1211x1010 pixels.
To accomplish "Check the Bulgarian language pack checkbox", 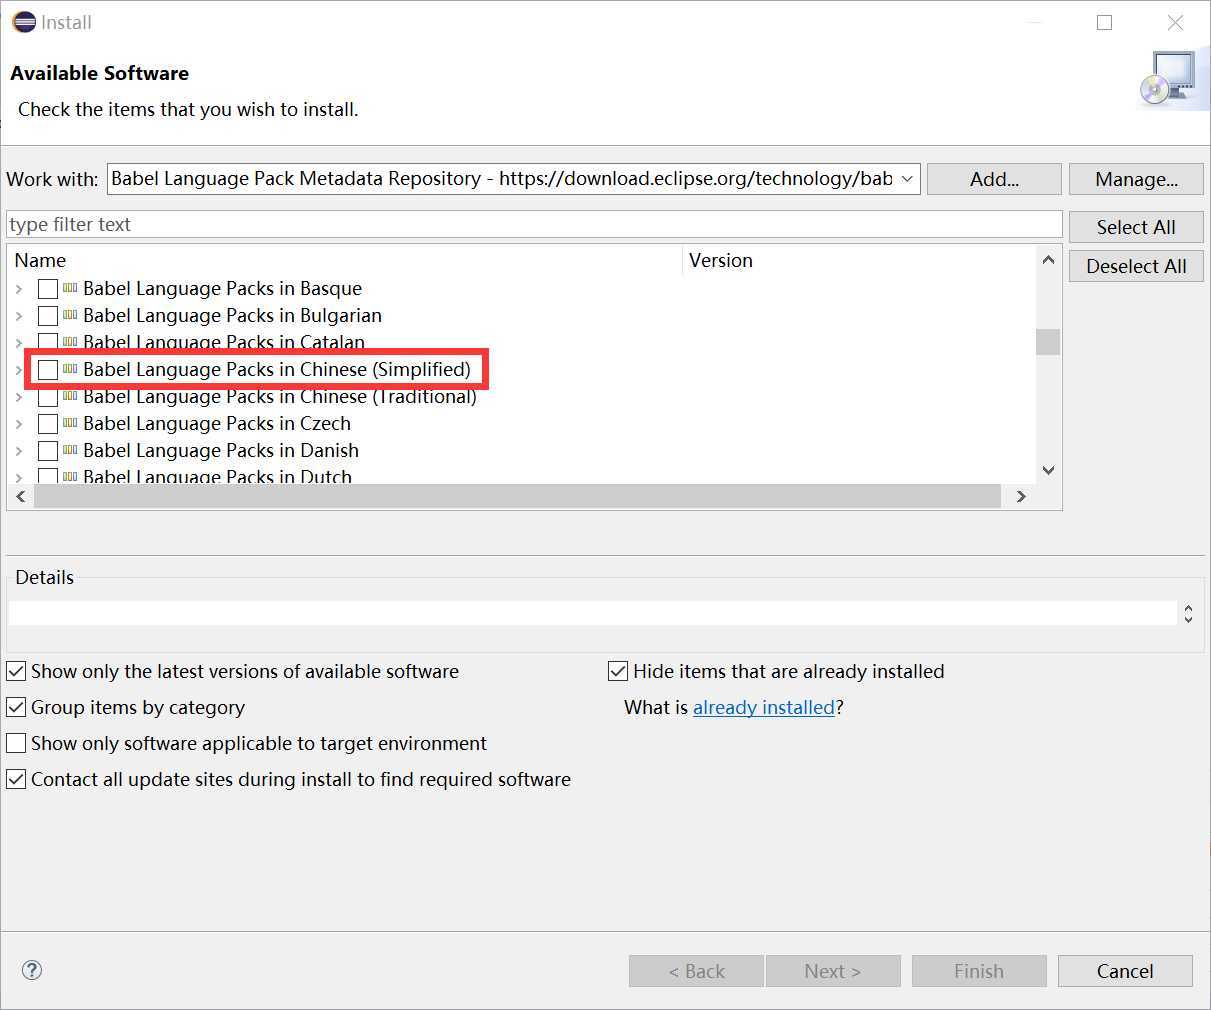I will point(48,316).
